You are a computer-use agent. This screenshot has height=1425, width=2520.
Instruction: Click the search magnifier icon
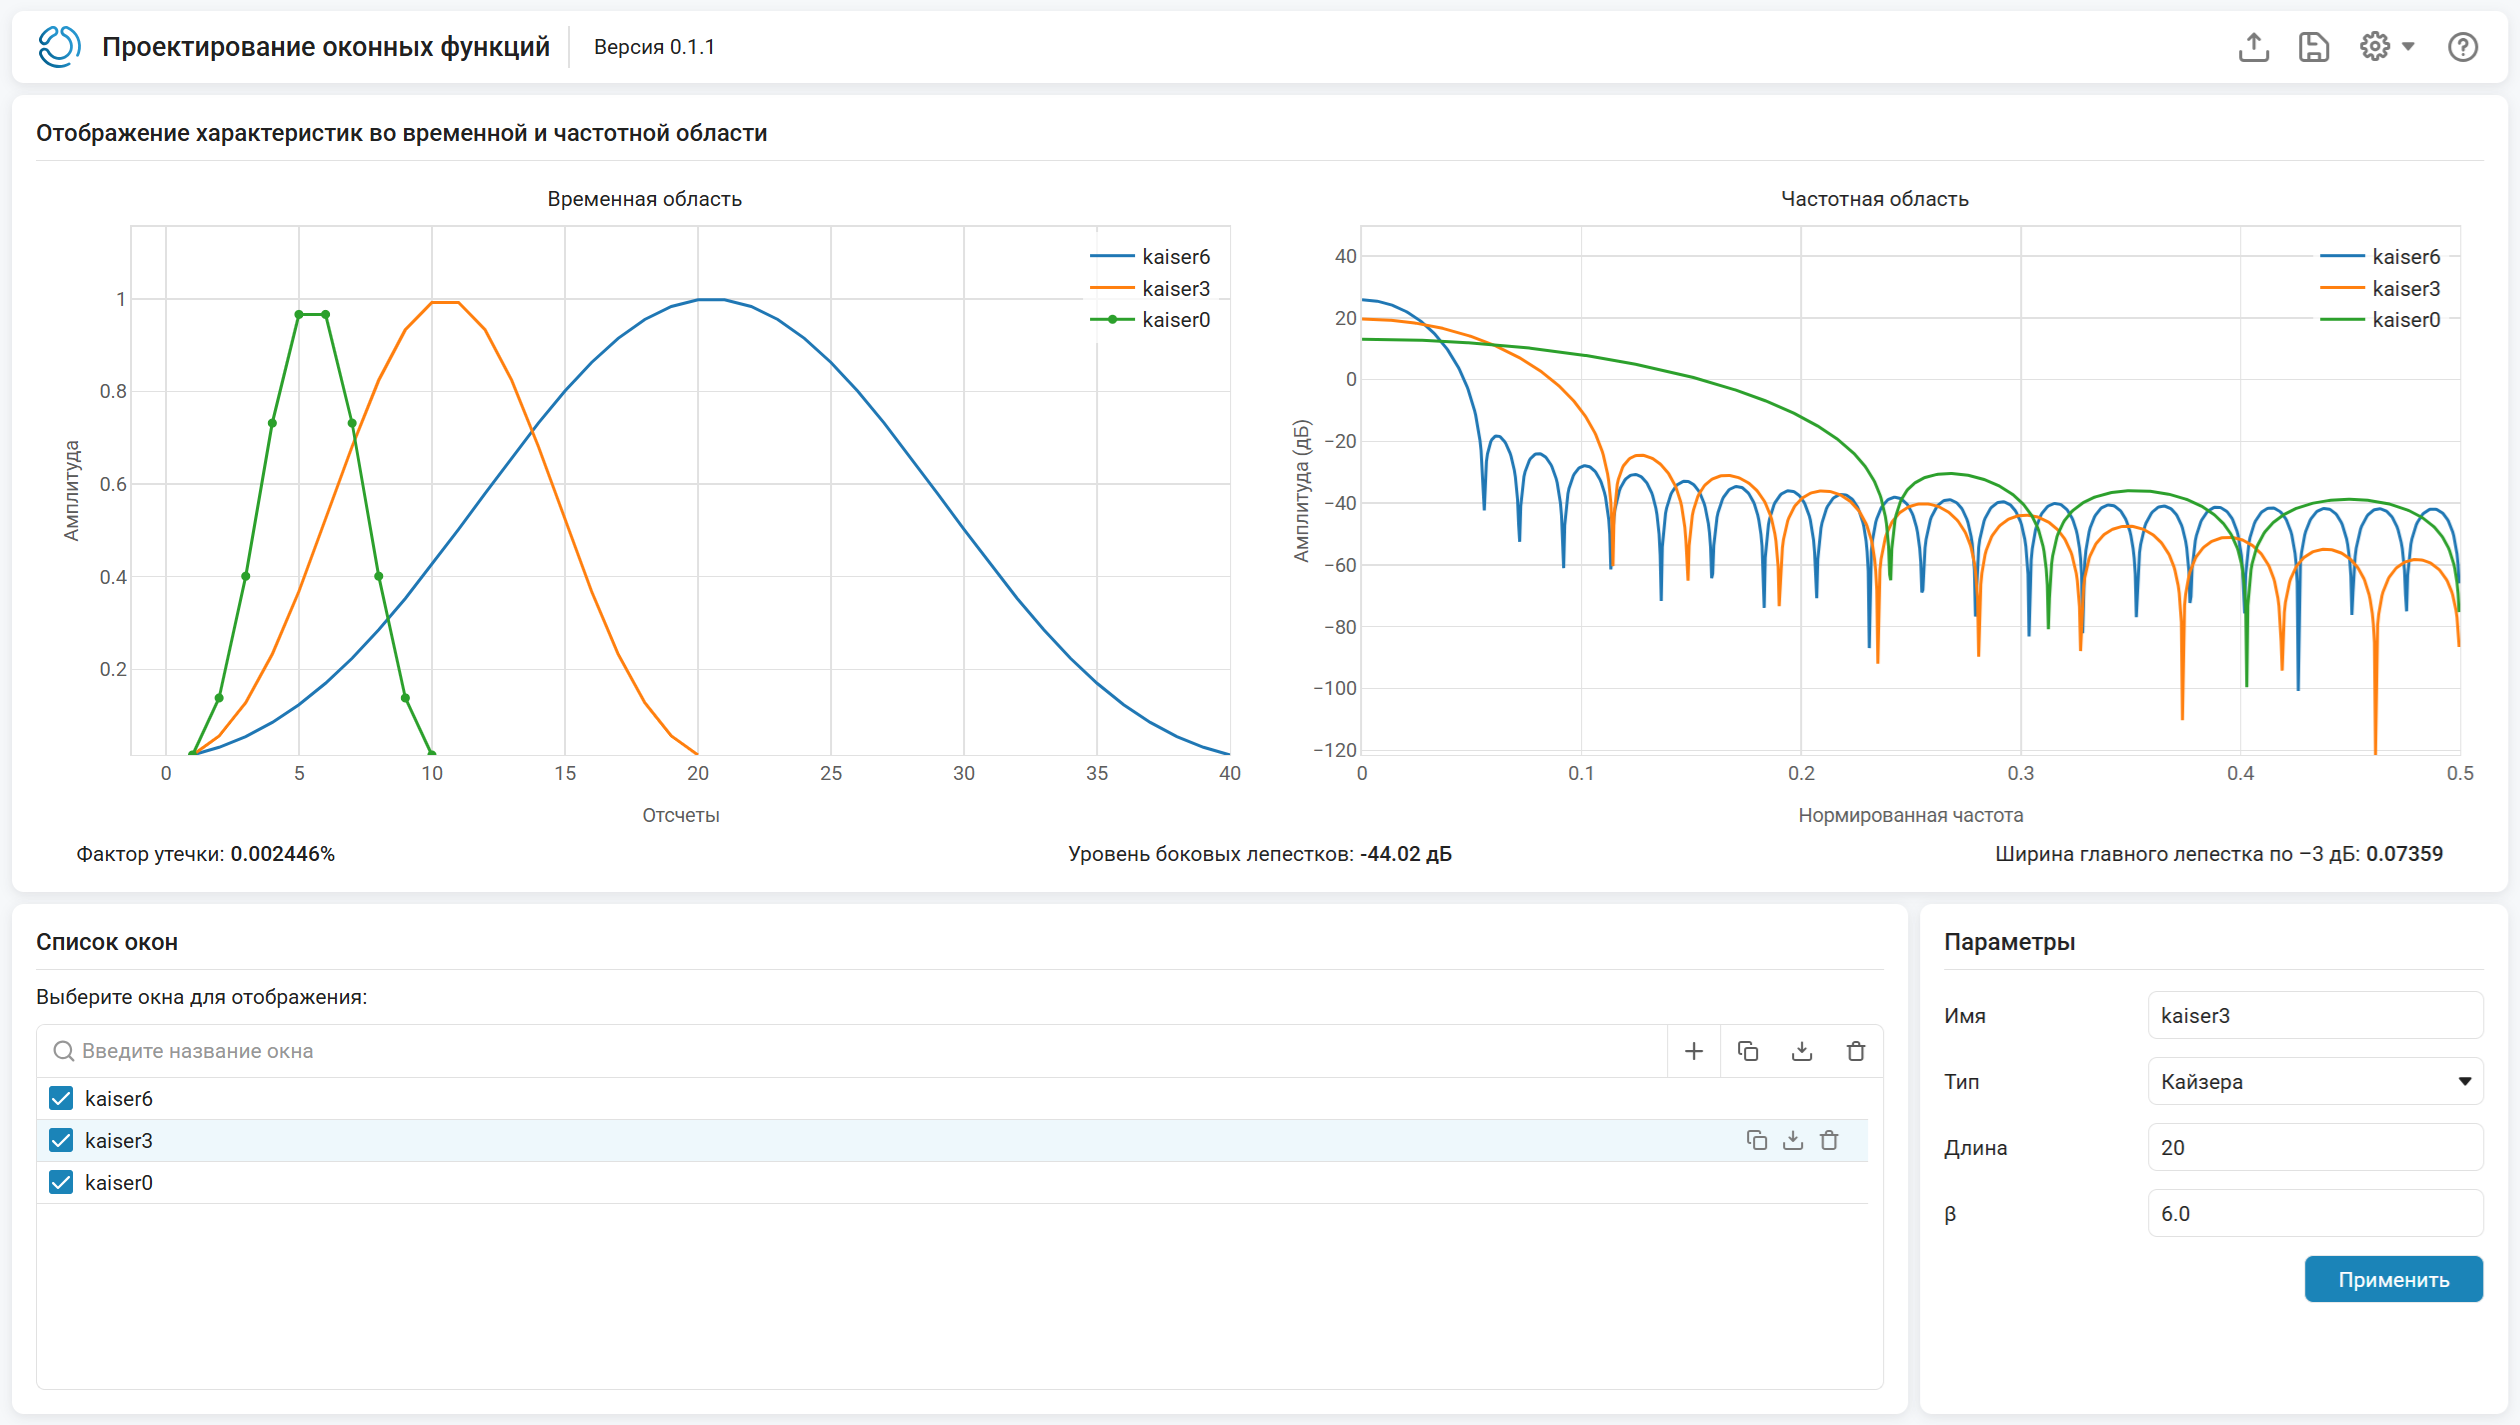(x=64, y=1051)
